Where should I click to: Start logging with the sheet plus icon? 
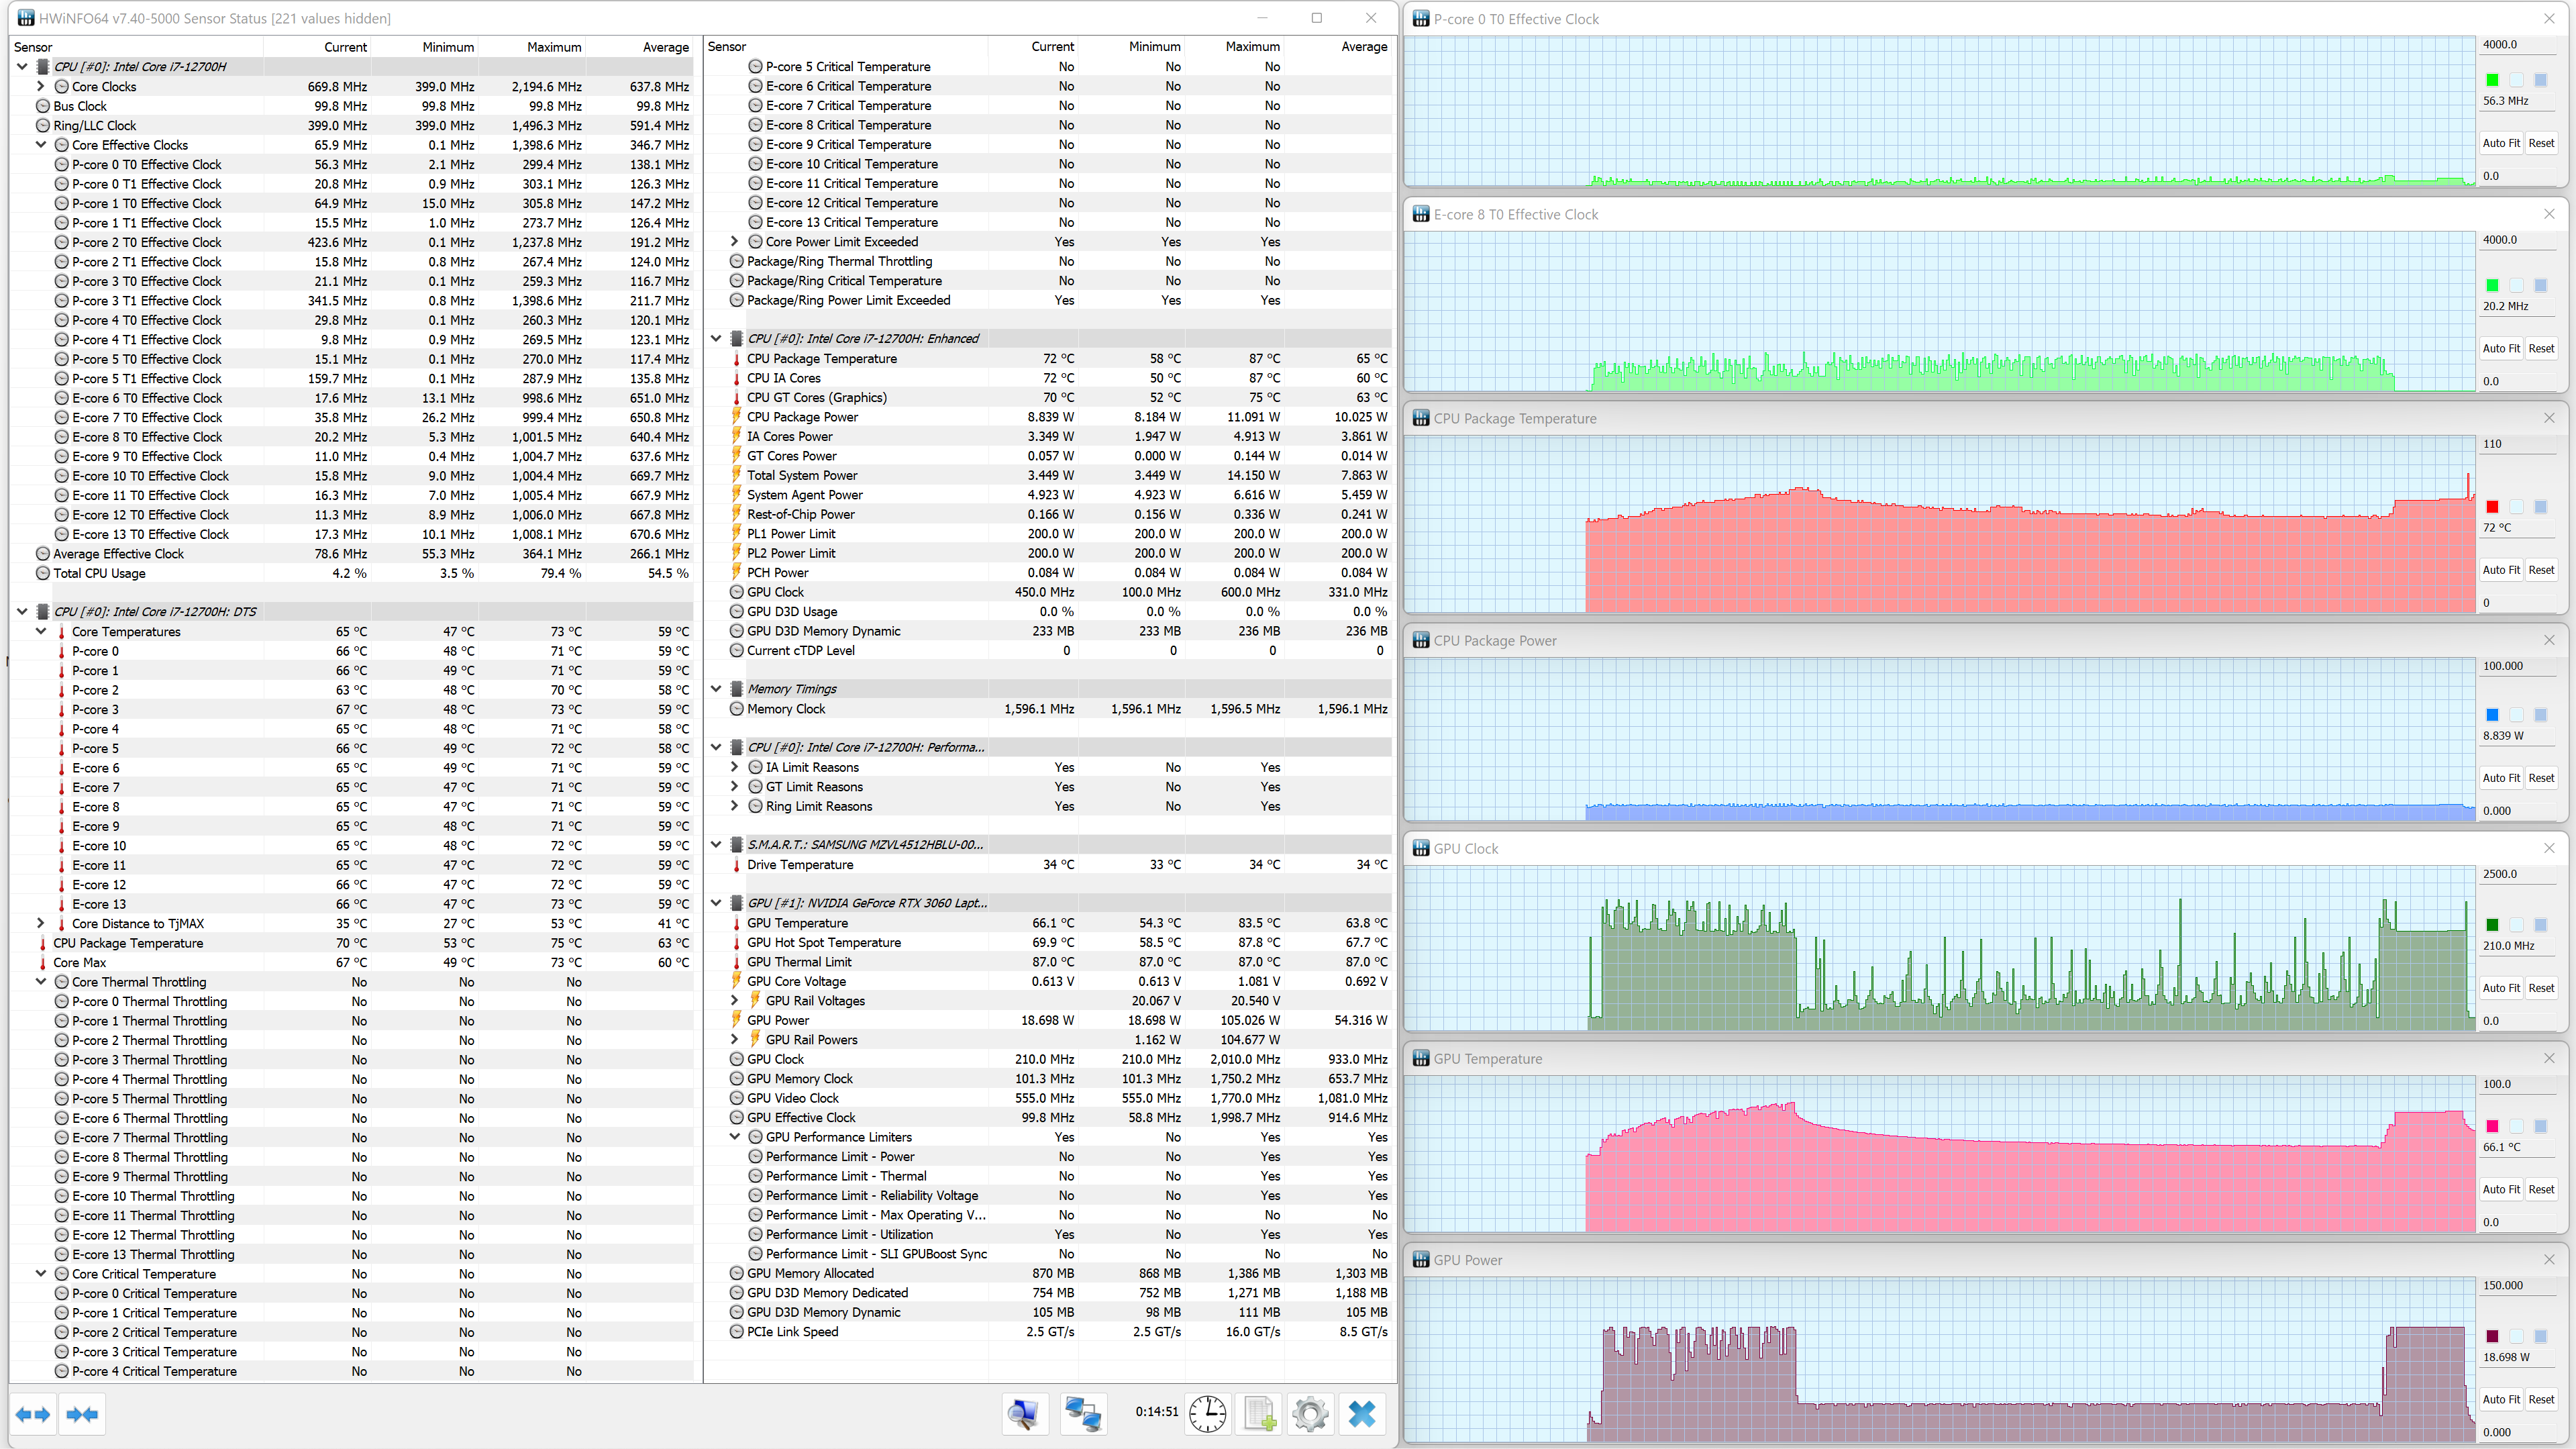coord(1260,1414)
